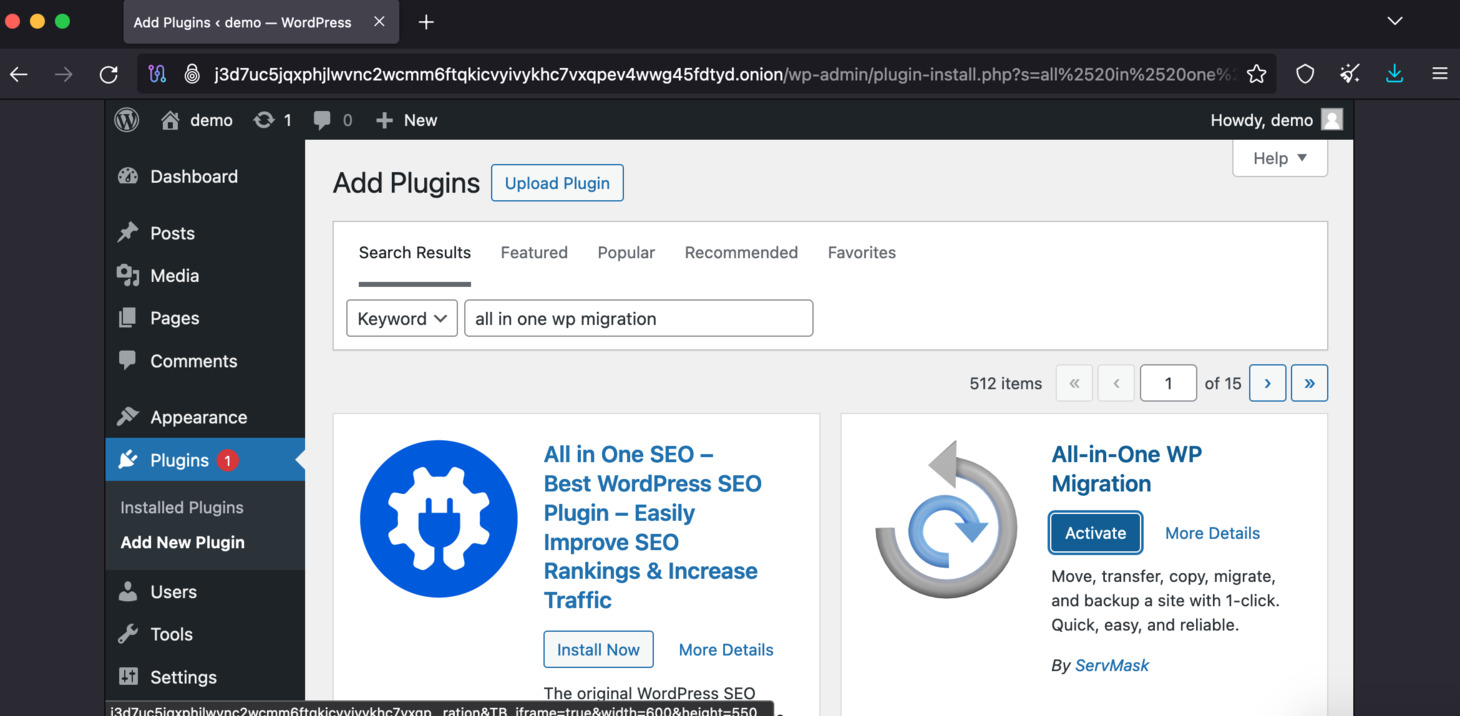Open the shield security level icon

click(1305, 74)
